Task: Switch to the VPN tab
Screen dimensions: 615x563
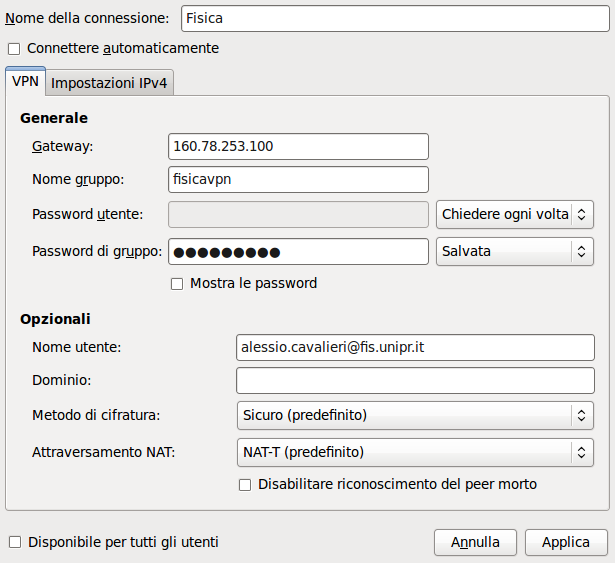Action: [x=25, y=82]
